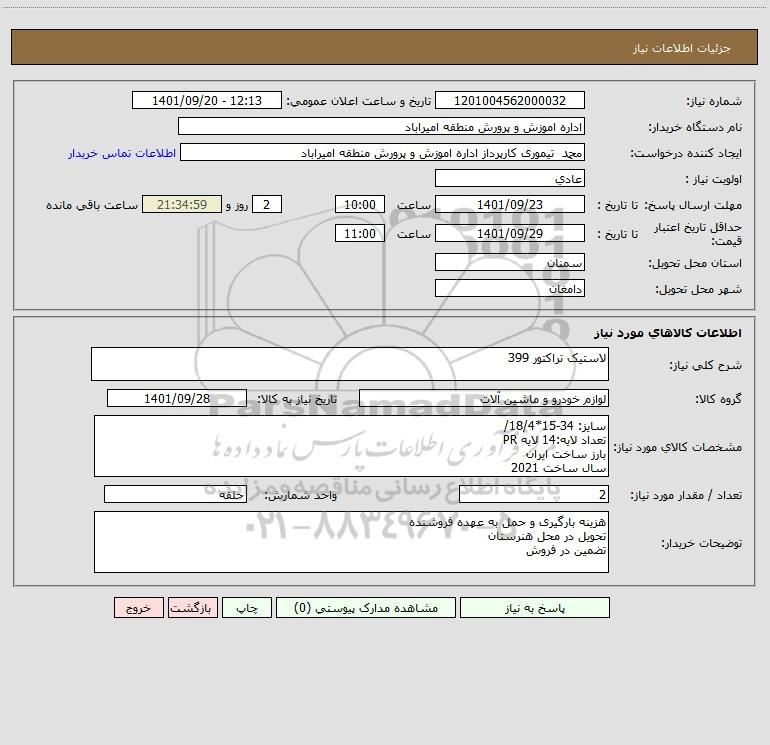
Task: Click the label نام دستگاه خریدار
Action: pos(695,127)
